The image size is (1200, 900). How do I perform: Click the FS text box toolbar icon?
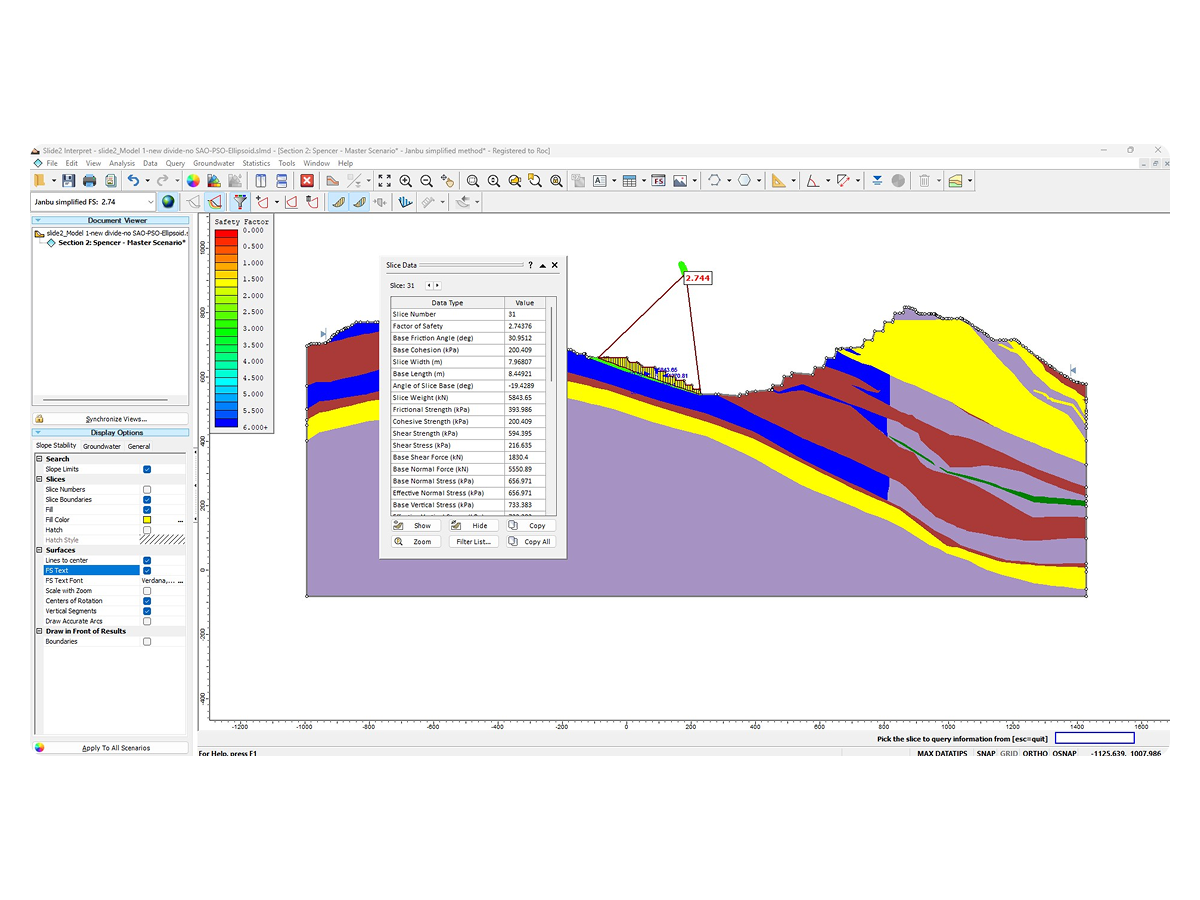pos(658,181)
